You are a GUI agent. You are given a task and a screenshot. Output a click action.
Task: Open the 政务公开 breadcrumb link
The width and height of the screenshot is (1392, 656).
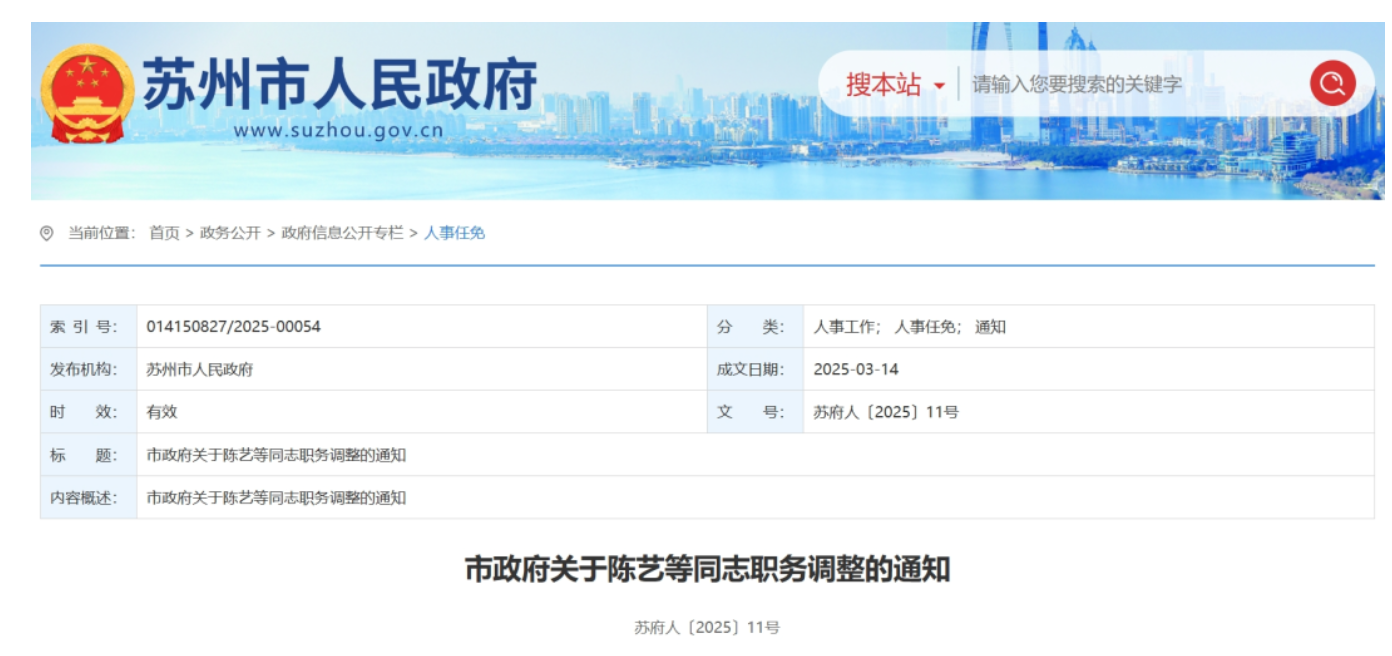point(230,233)
